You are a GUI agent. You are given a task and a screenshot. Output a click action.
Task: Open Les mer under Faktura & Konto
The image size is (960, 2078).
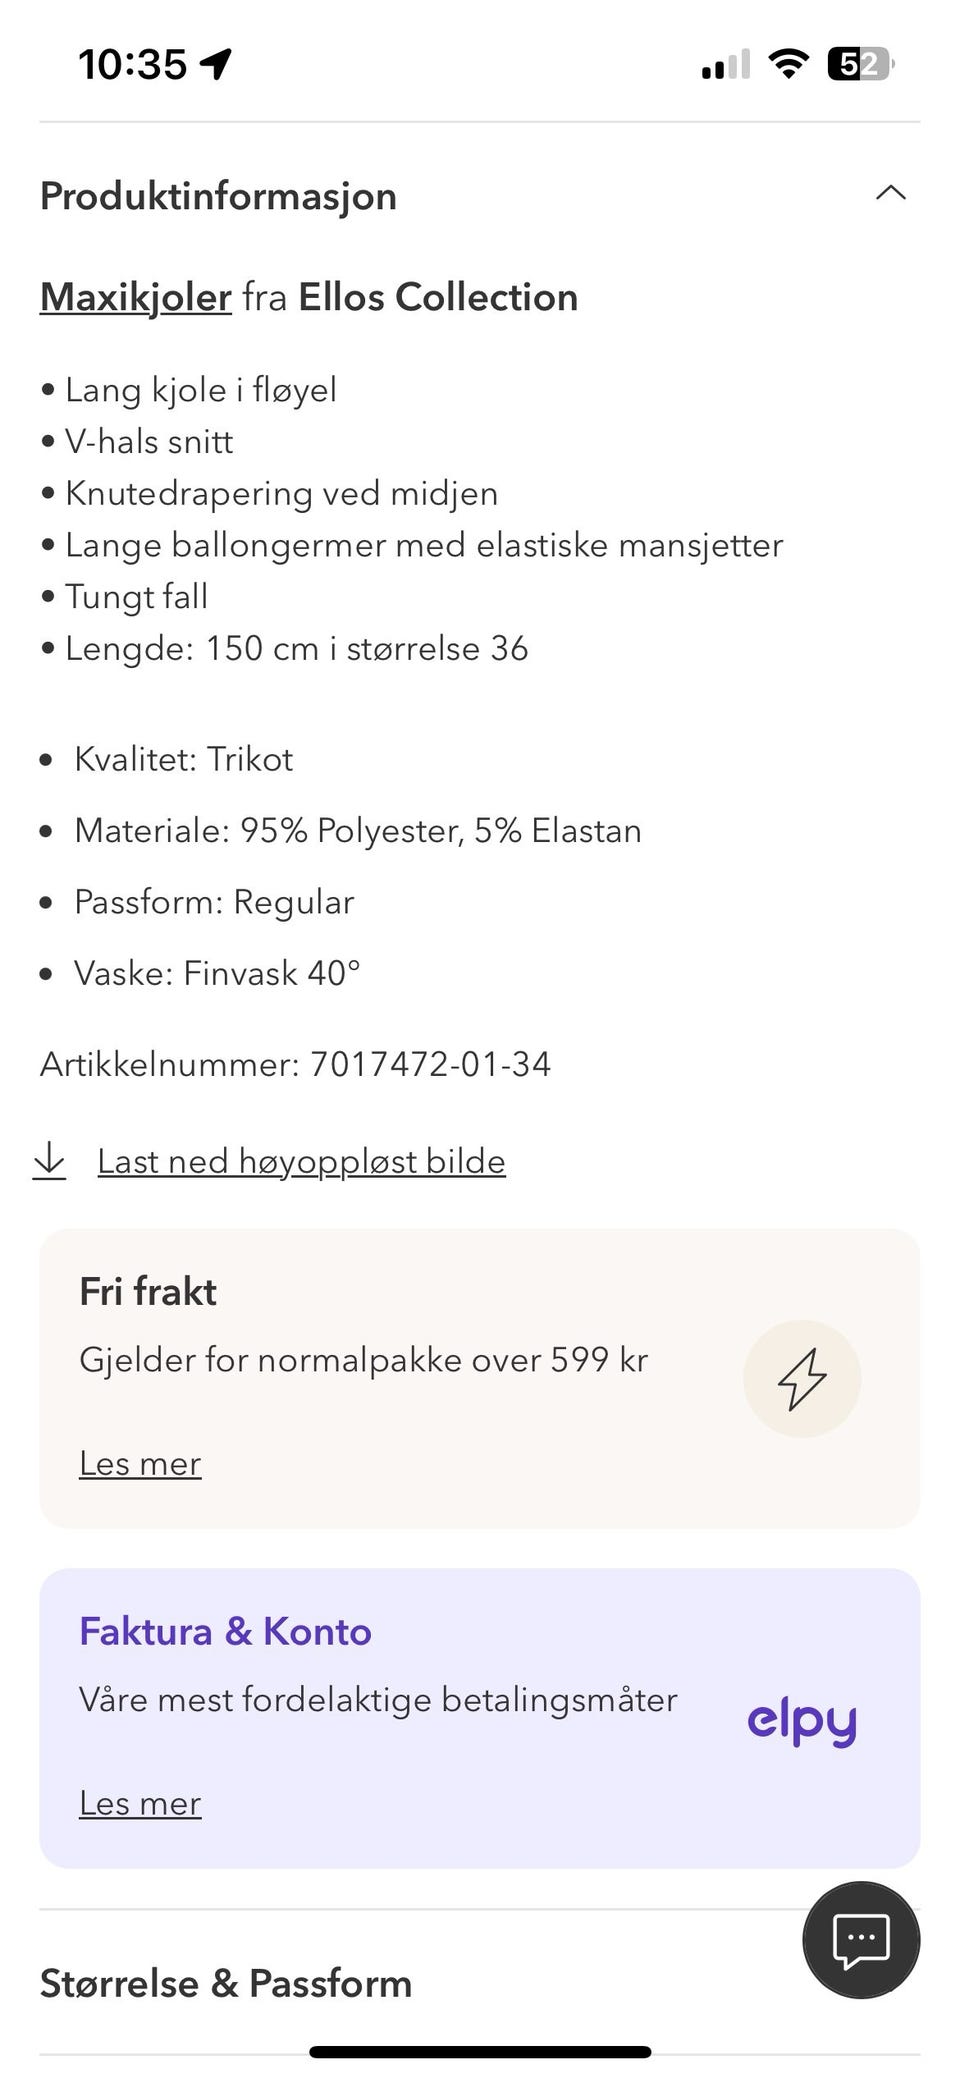pyautogui.click(x=140, y=1803)
